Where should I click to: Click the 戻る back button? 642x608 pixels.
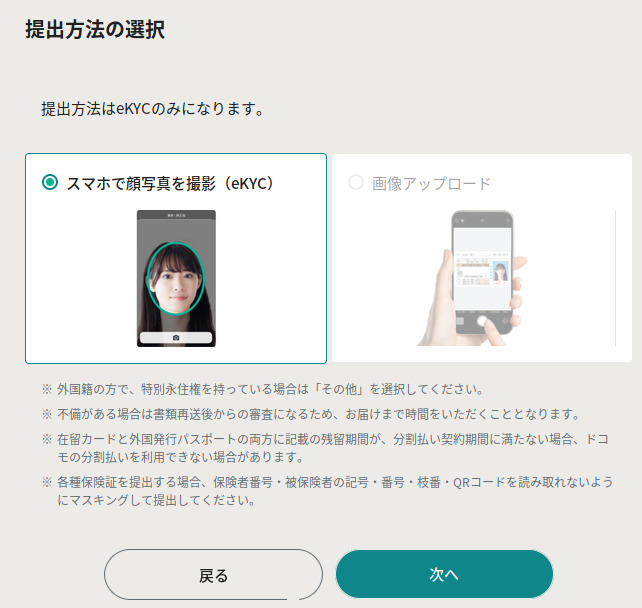[x=213, y=575]
